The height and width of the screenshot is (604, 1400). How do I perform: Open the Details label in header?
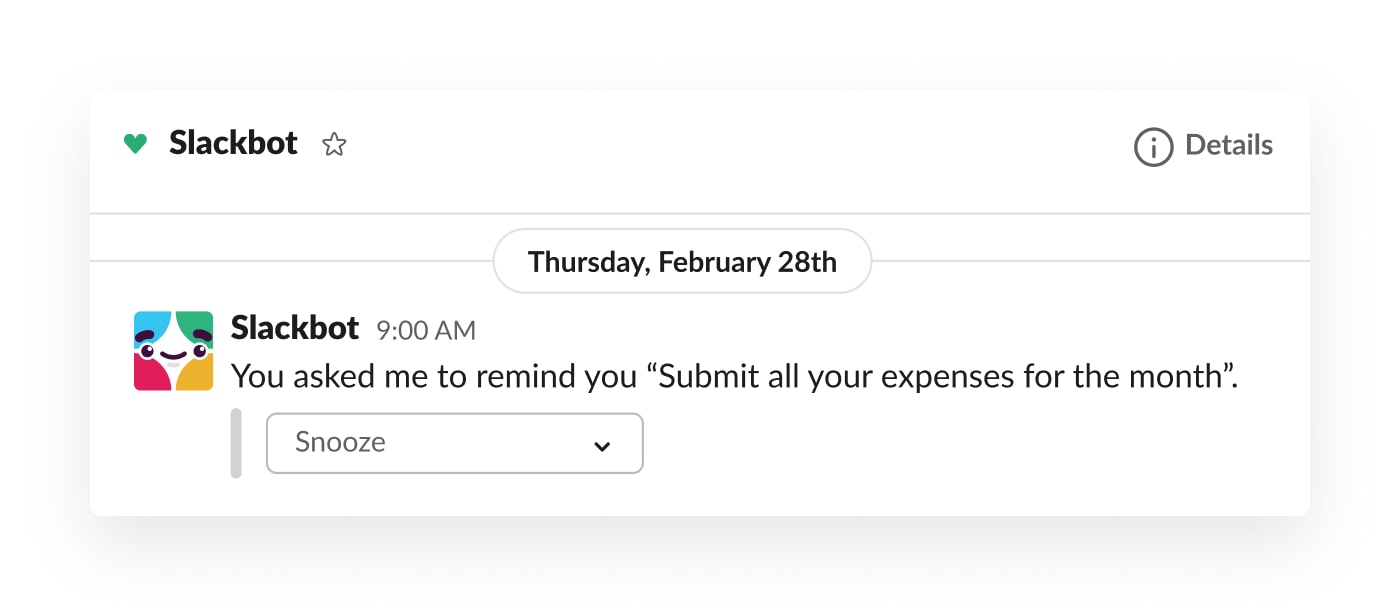point(1229,146)
